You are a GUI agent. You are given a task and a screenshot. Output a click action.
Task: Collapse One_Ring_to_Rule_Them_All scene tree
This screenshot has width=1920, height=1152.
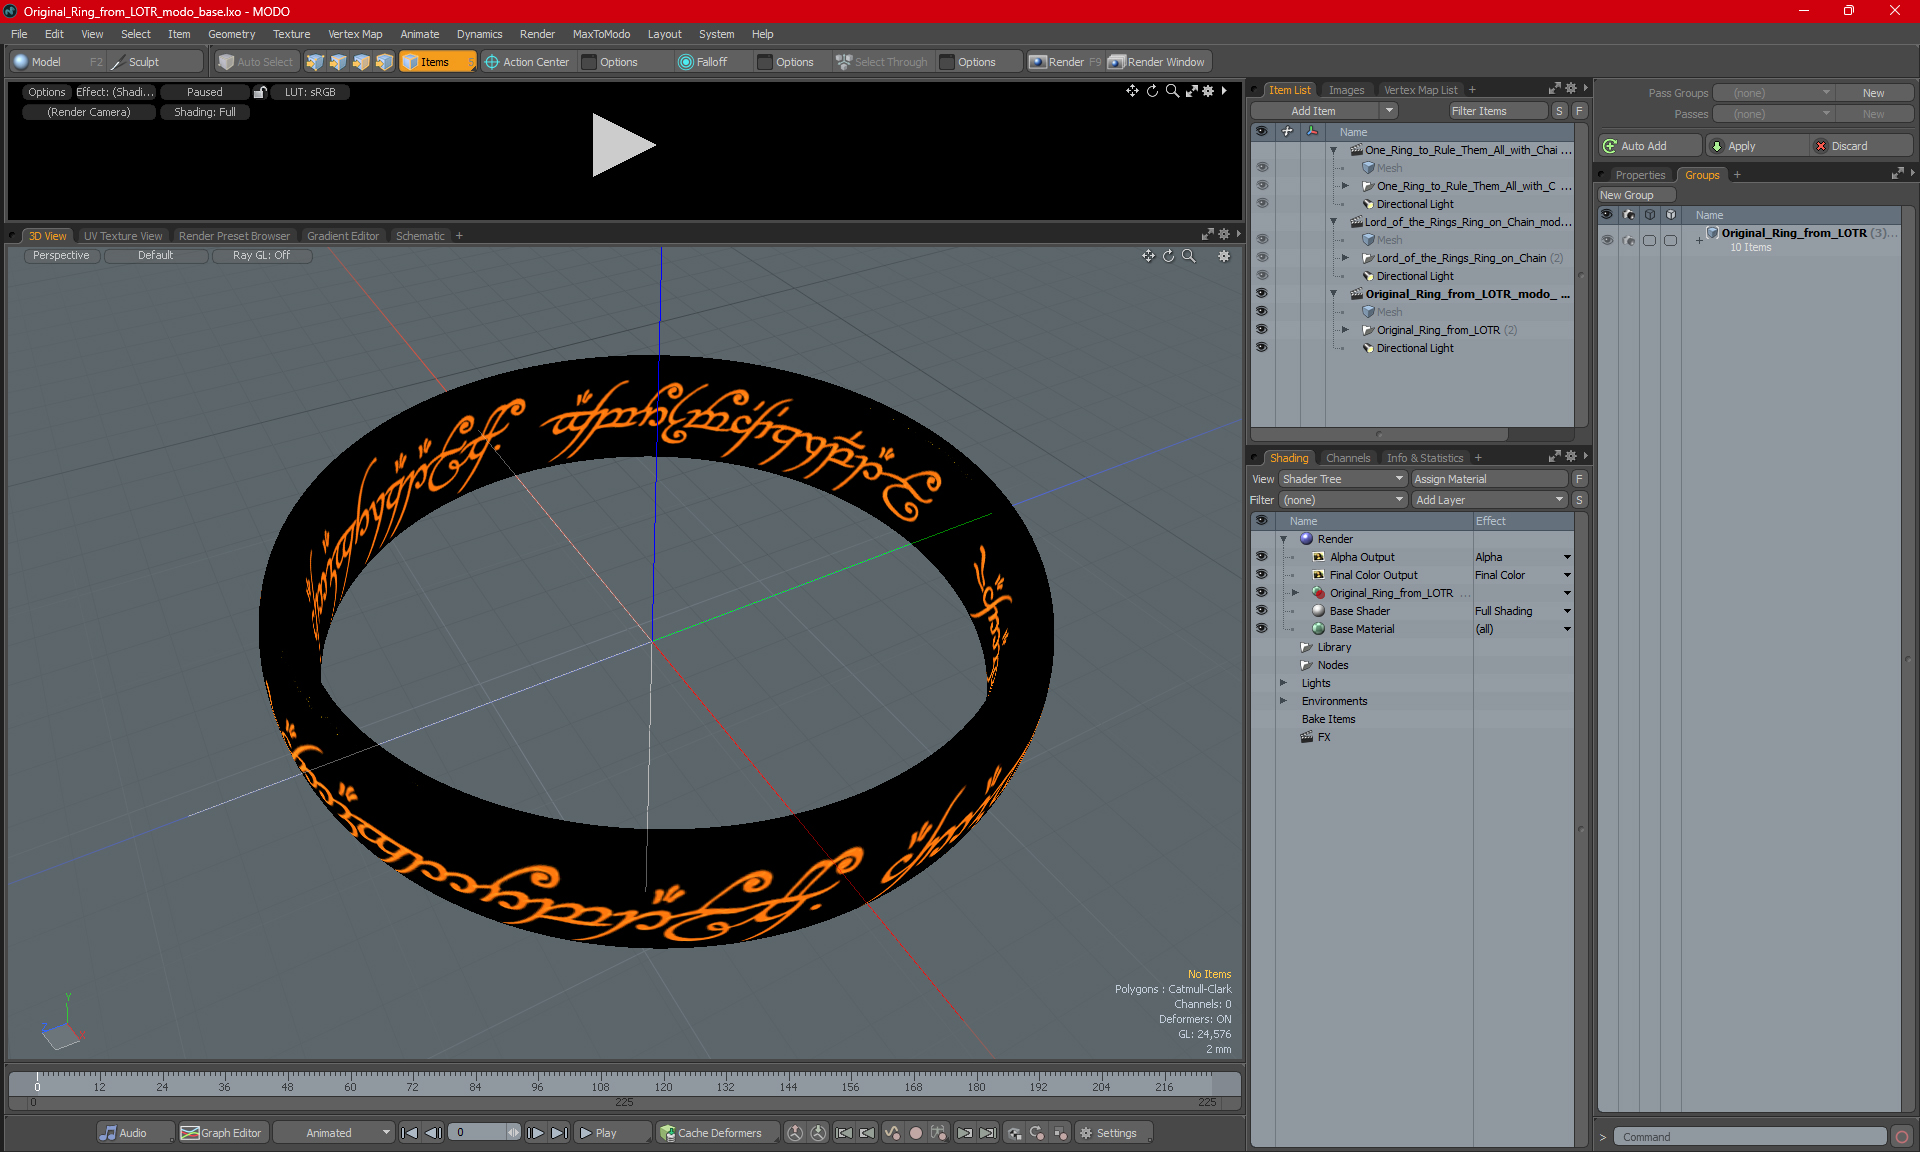pos(1333,150)
